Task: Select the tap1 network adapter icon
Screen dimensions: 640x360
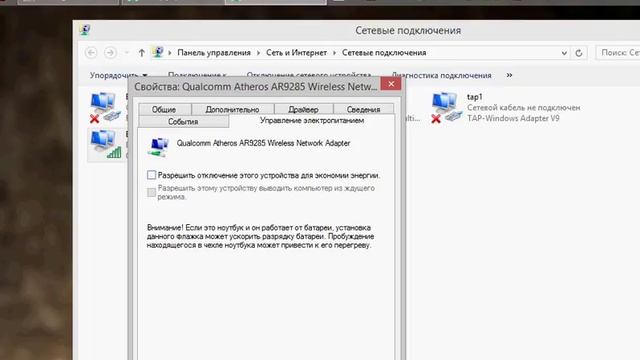Action: pyautogui.click(x=446, y=107)
